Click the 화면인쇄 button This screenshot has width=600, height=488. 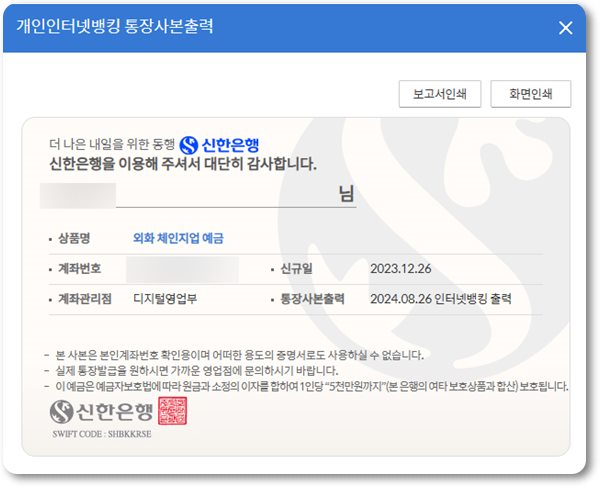[531, 94]
